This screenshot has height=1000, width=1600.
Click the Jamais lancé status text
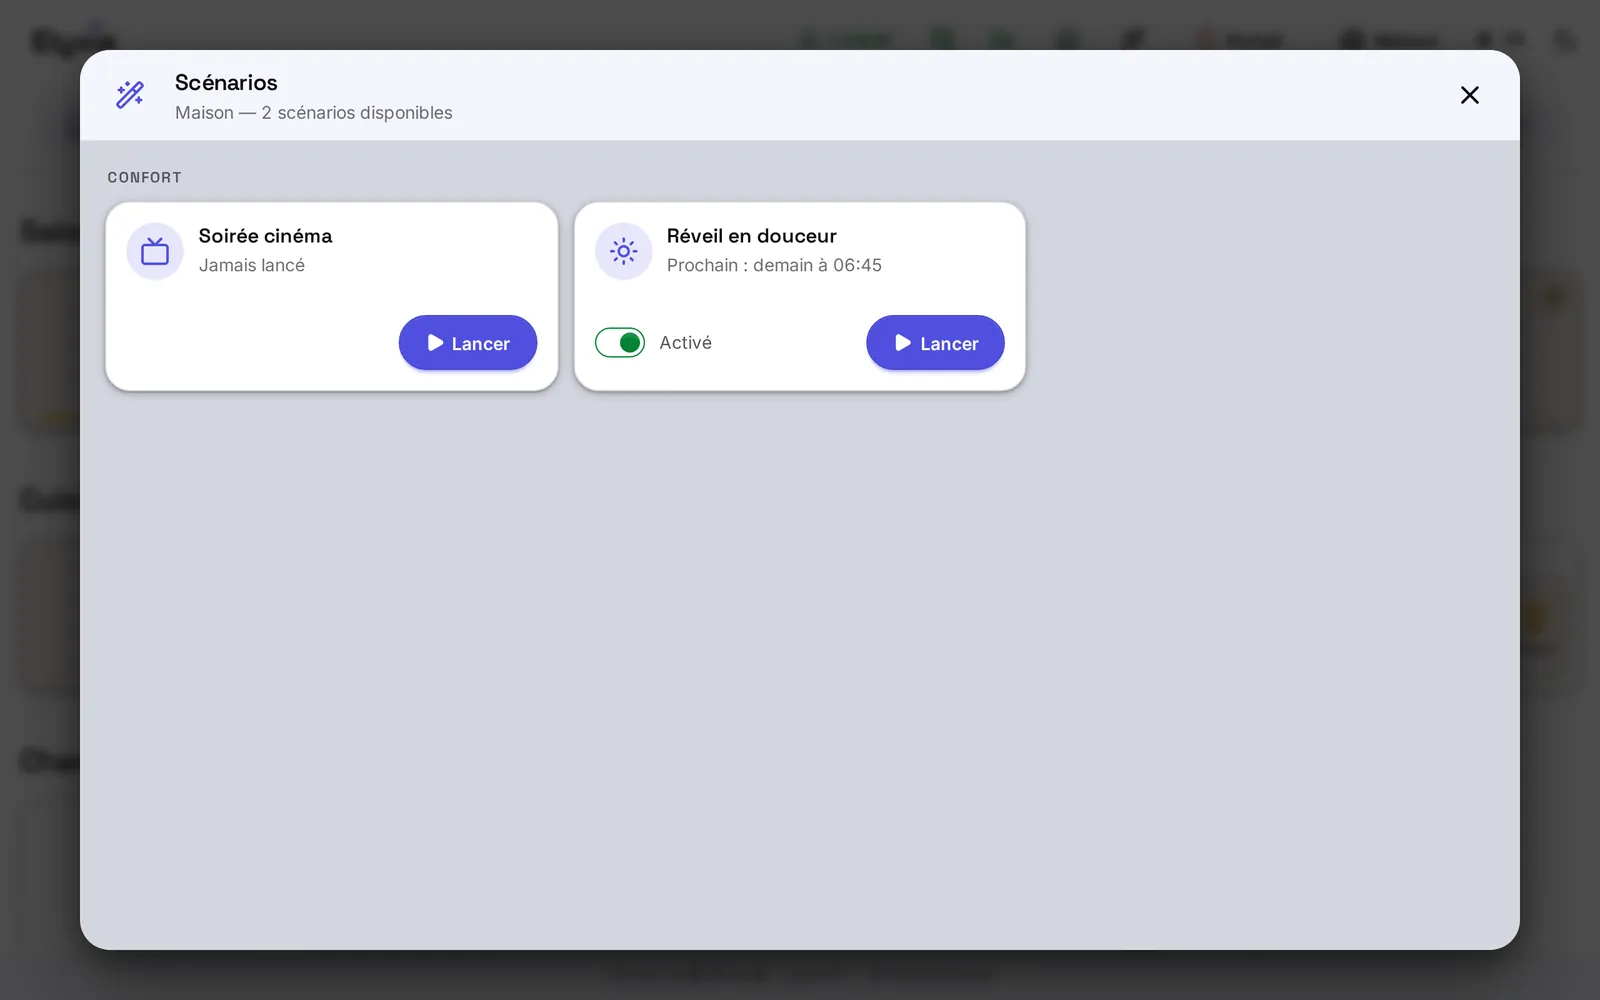click(x=252, y=265)
